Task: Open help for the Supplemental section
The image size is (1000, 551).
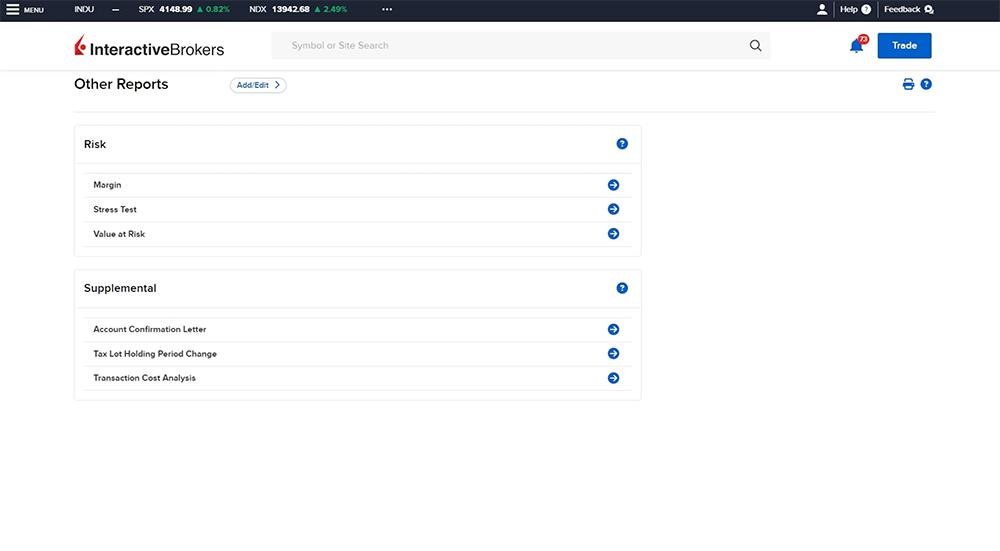Action: click(x=622, y=288)
